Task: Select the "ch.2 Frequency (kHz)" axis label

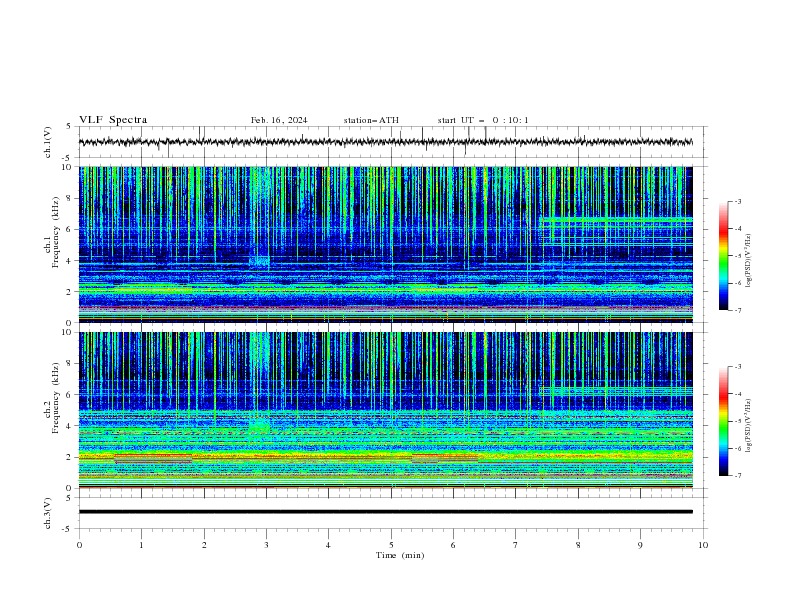Action: (52, 398)
